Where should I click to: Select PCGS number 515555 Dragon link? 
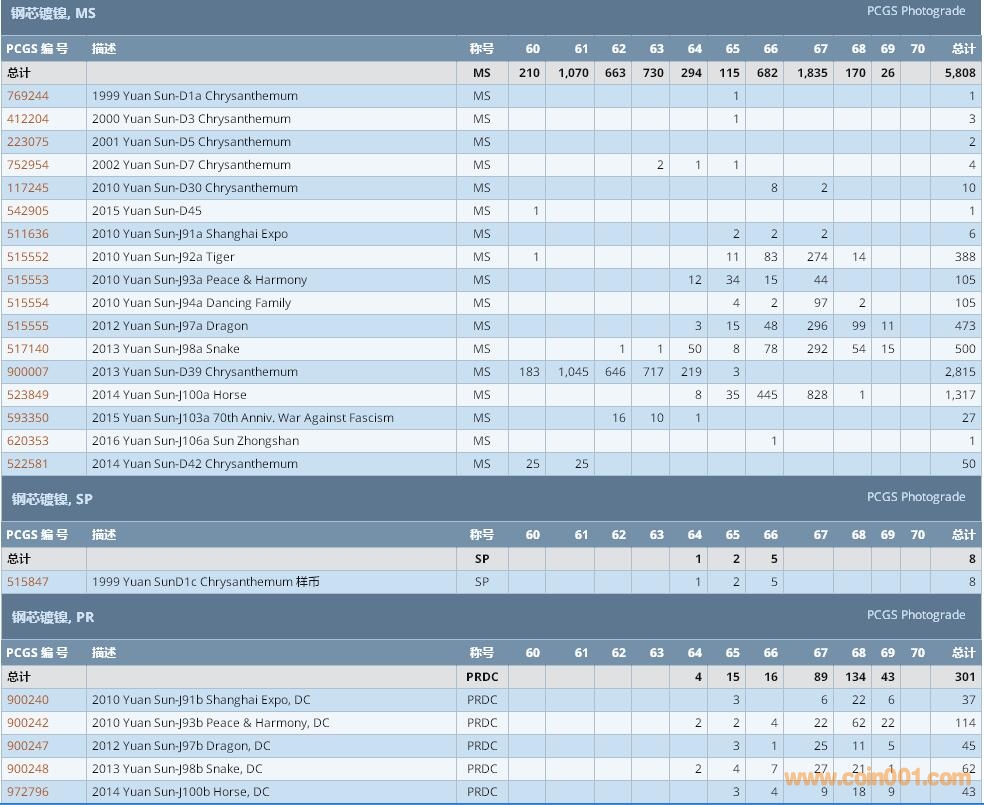pyautogui.click(x=27, y=326)
